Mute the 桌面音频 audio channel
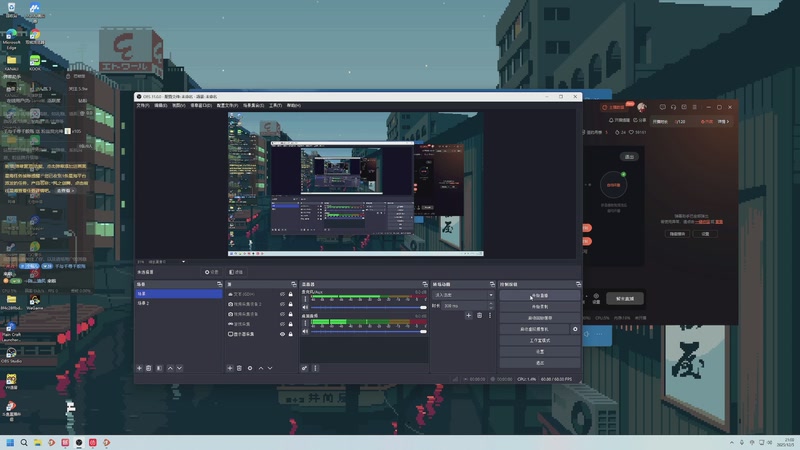 click(305, 332)
